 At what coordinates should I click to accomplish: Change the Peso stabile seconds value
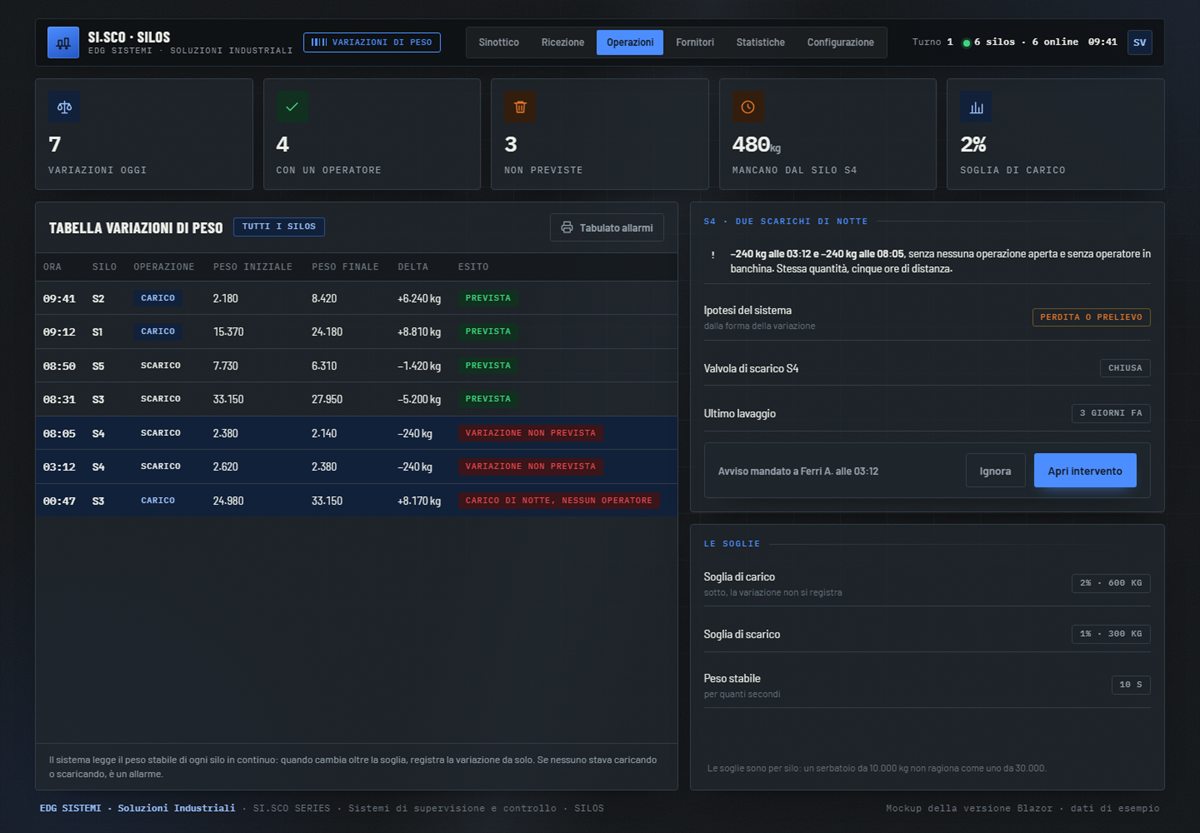point(1131,685)
